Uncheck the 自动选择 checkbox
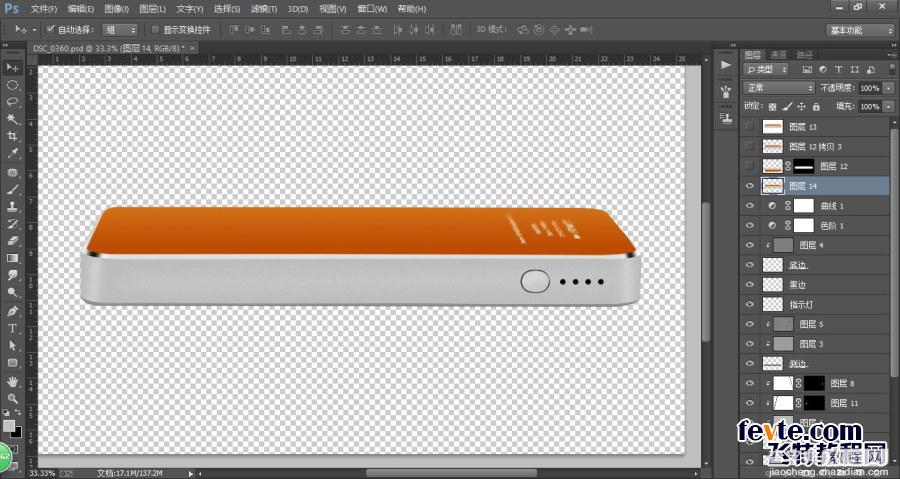 pos(51,29)
